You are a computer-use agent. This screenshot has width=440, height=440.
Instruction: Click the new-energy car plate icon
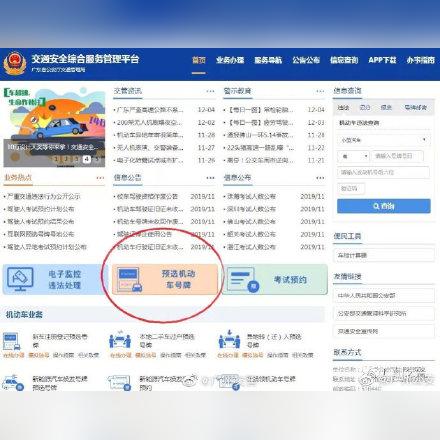point(13,383)
